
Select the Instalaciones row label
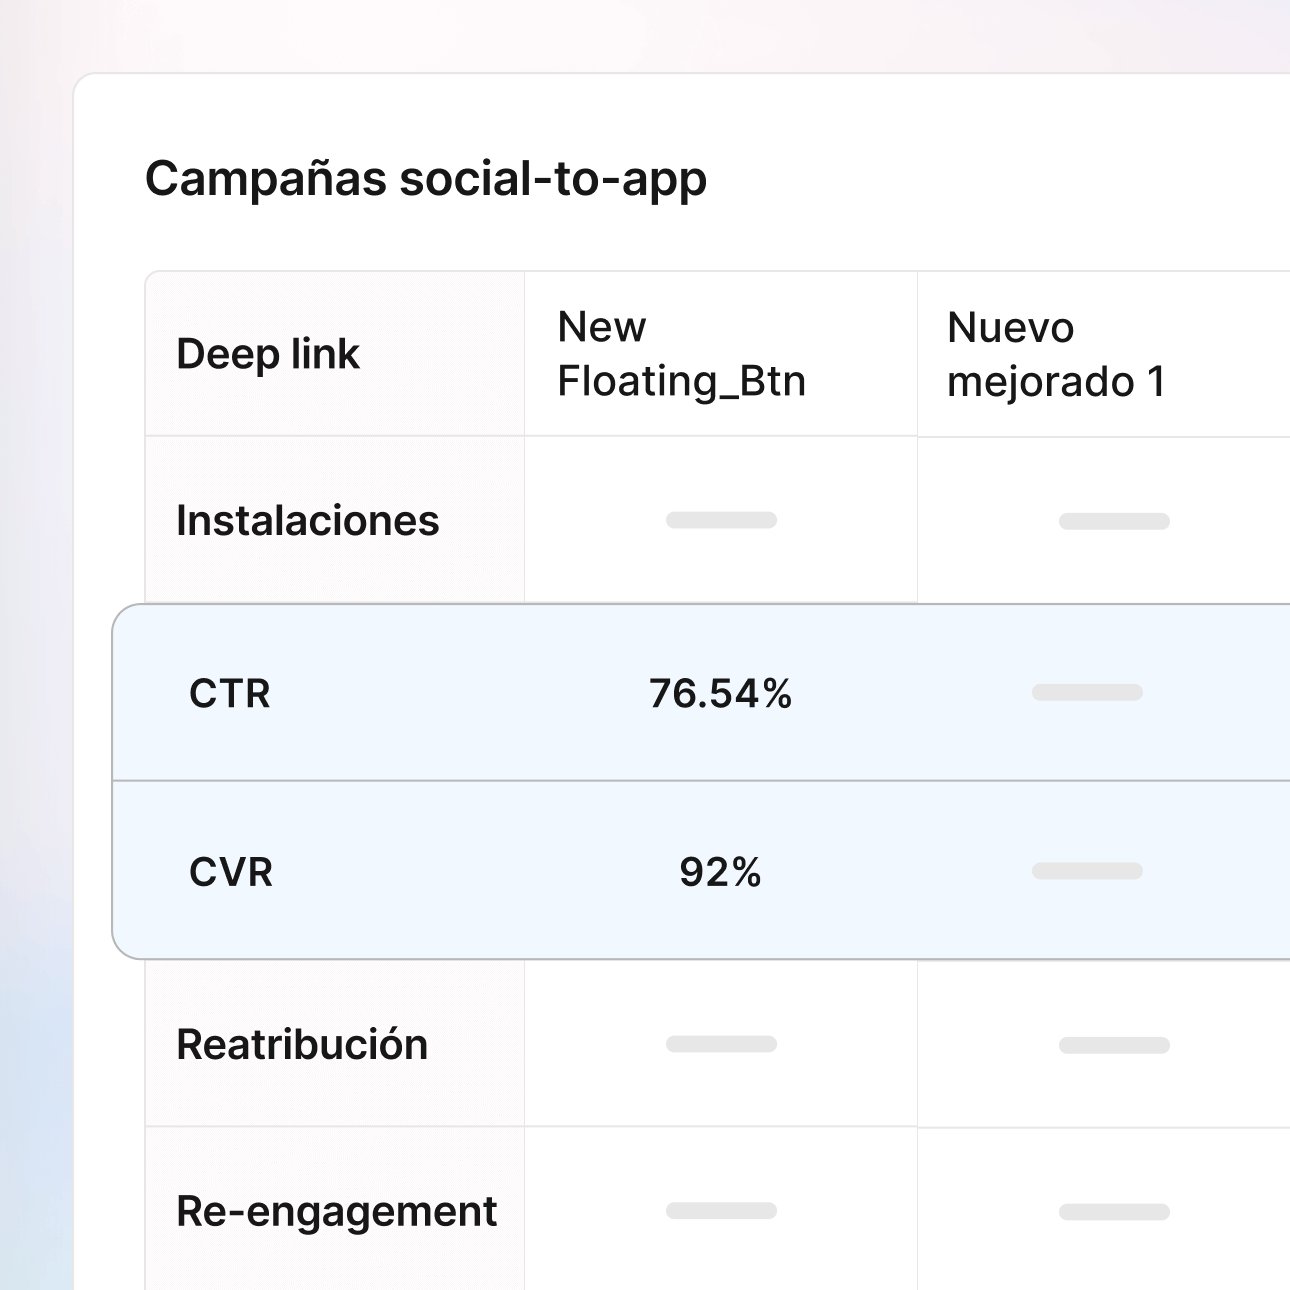coord(307,521)
